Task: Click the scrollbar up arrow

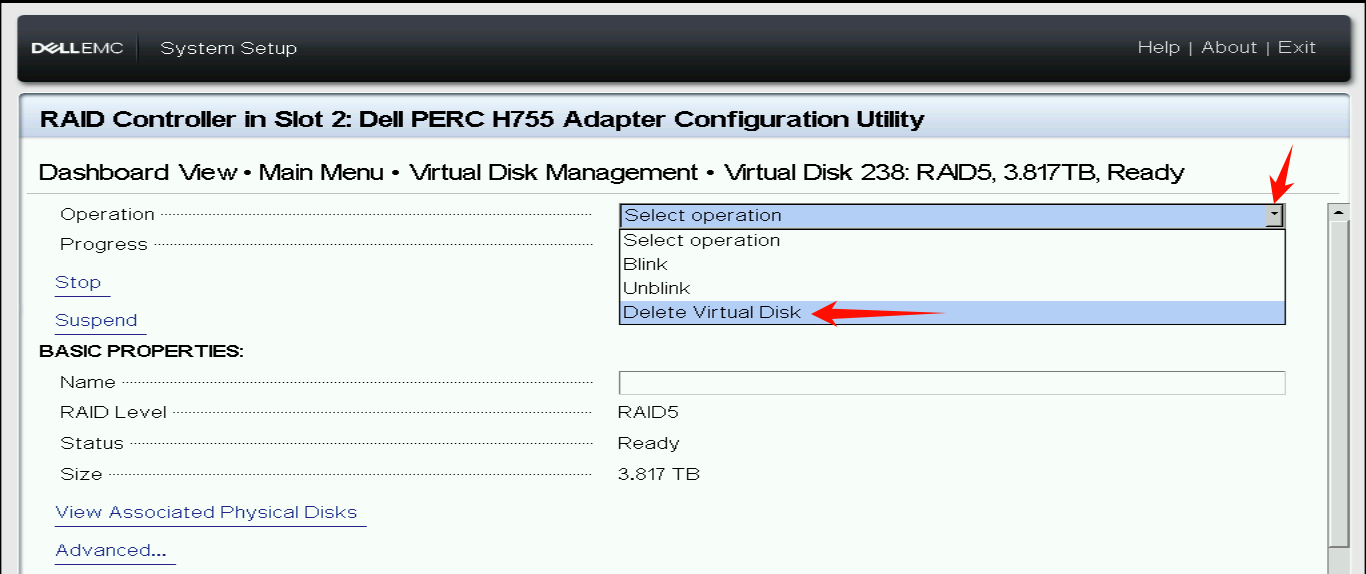Action: [x=1338, y=212]
